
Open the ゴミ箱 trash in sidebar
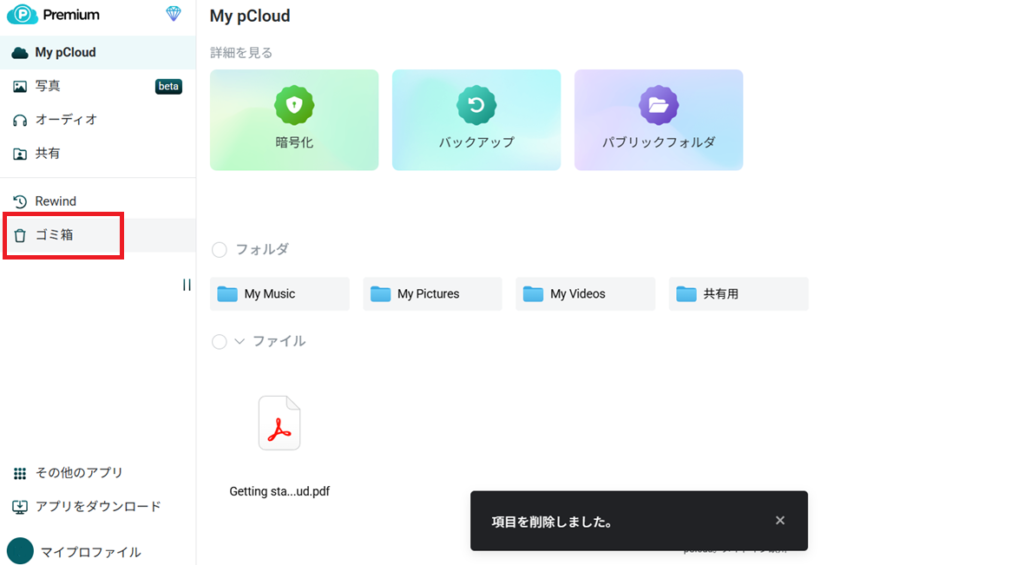point(54,235)
